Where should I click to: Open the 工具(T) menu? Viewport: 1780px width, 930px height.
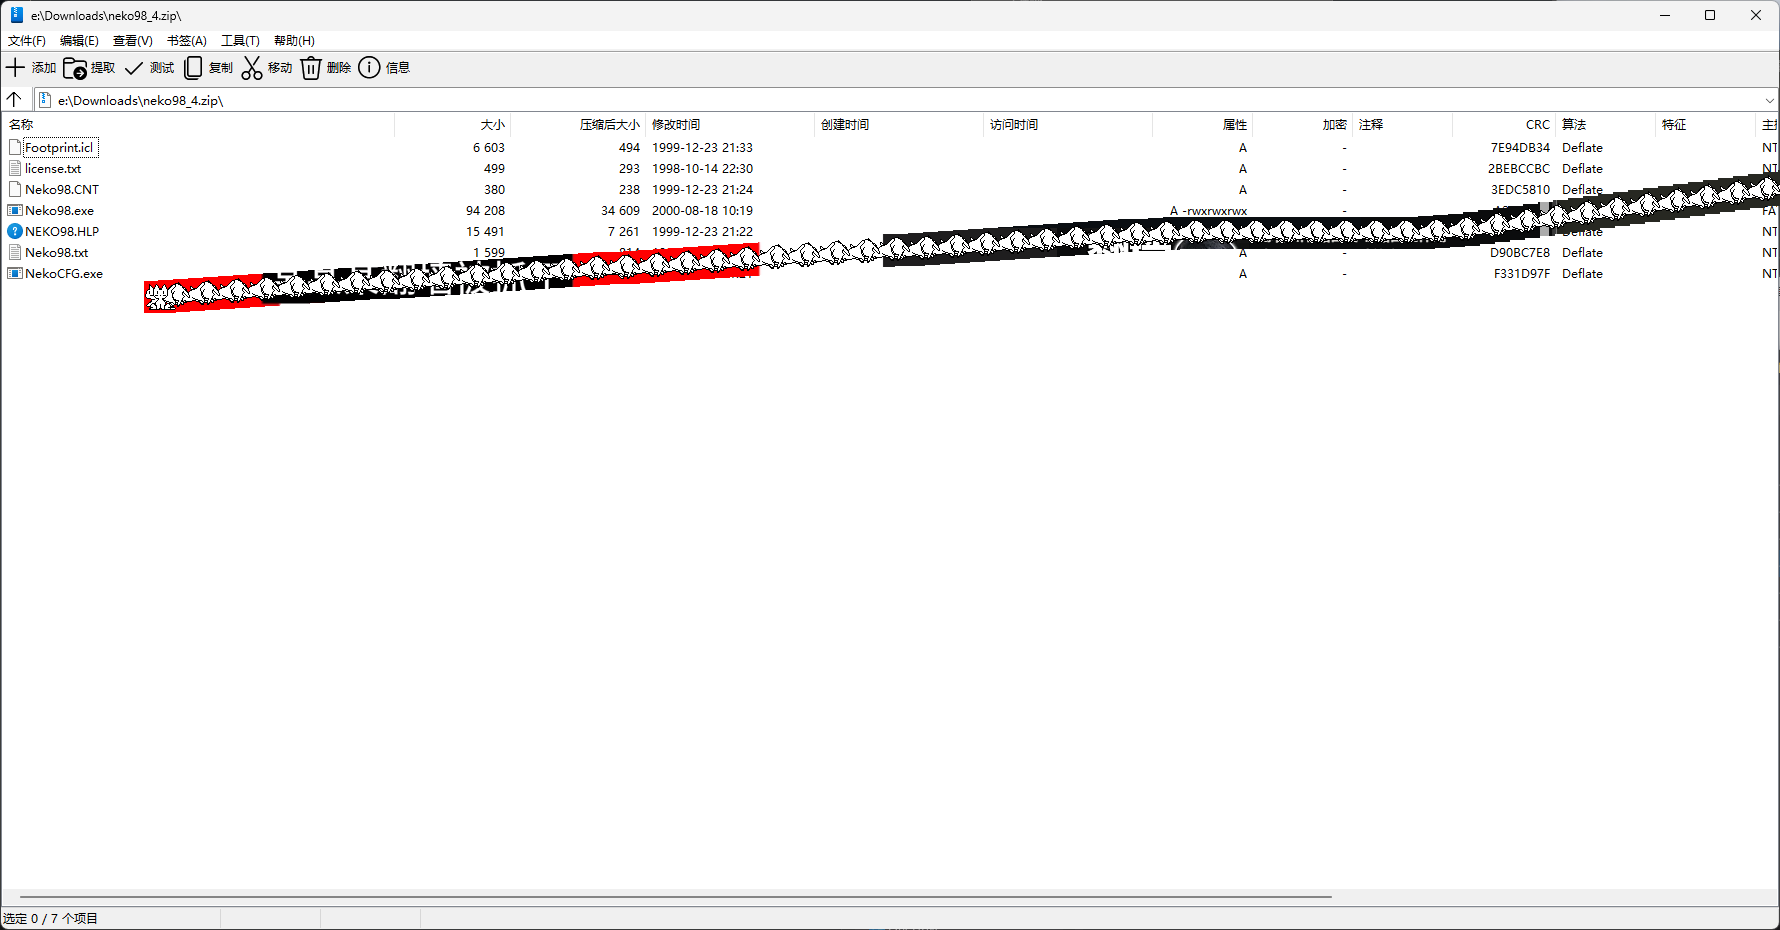(x=240, y=41)
